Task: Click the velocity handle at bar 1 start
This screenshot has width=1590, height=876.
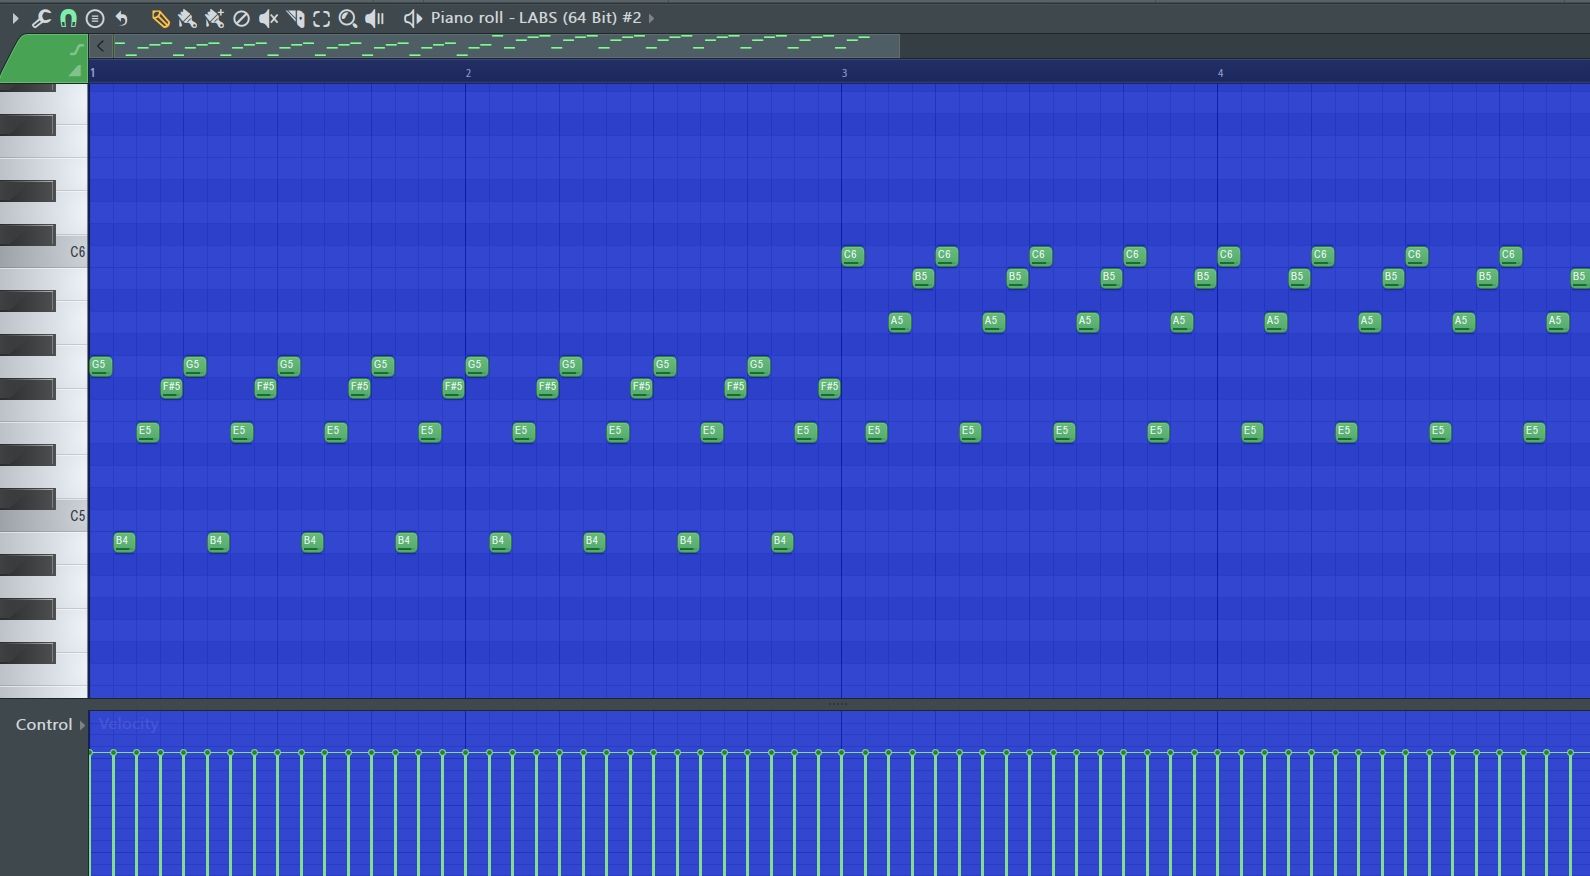Action: click(x=91, y=752)
